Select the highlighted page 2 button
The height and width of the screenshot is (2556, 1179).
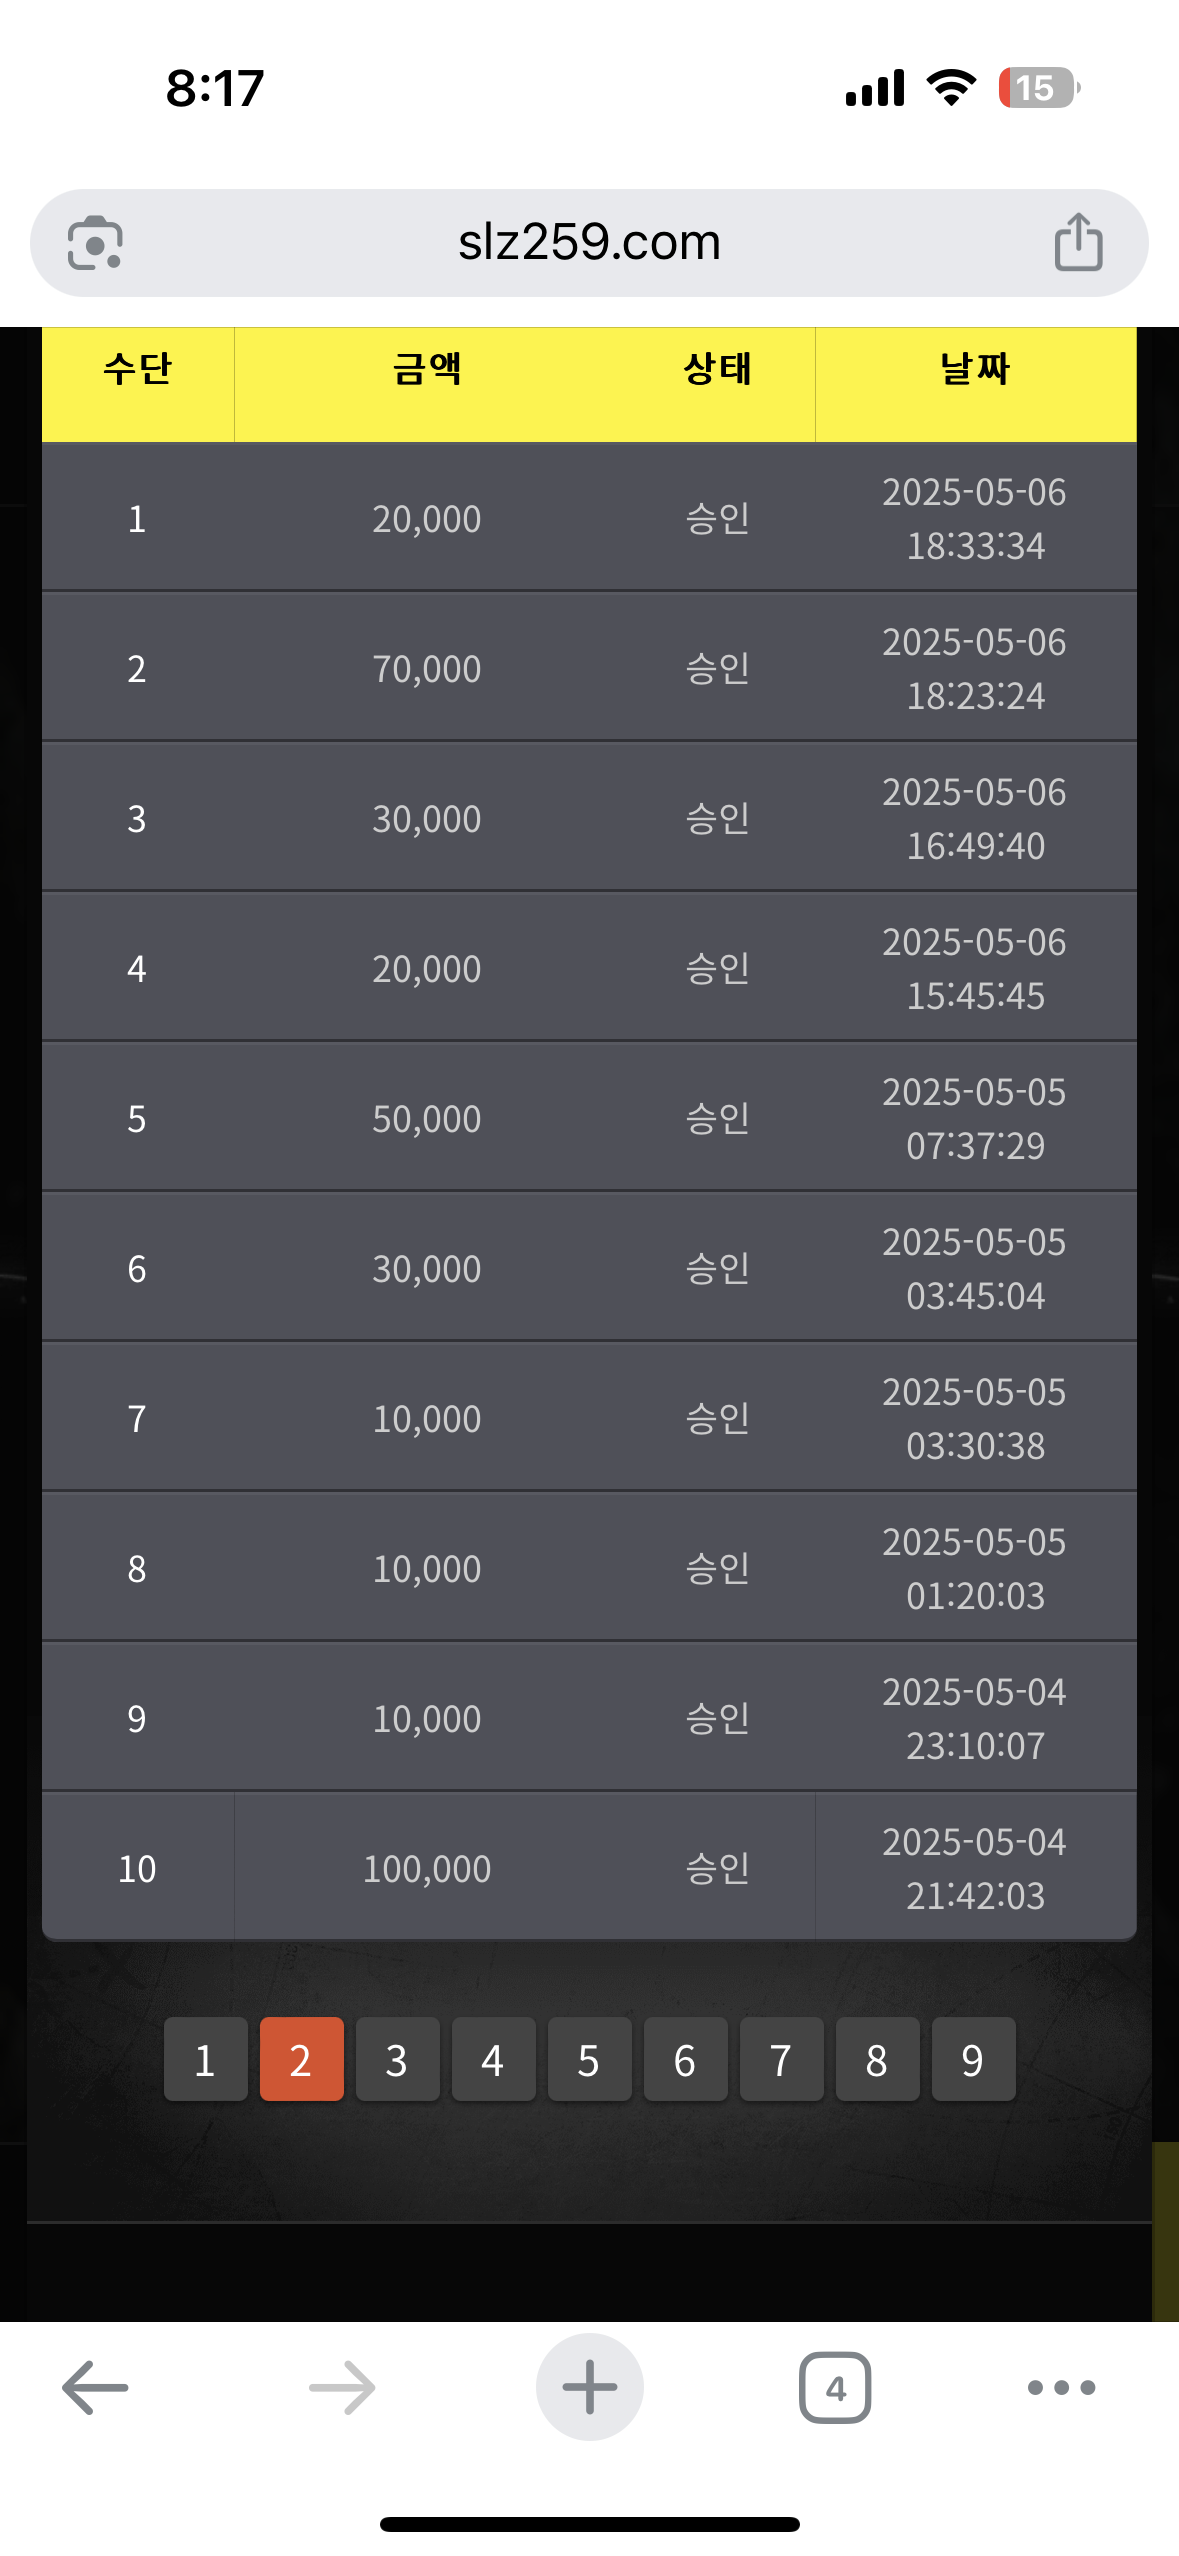[301, 2059]
